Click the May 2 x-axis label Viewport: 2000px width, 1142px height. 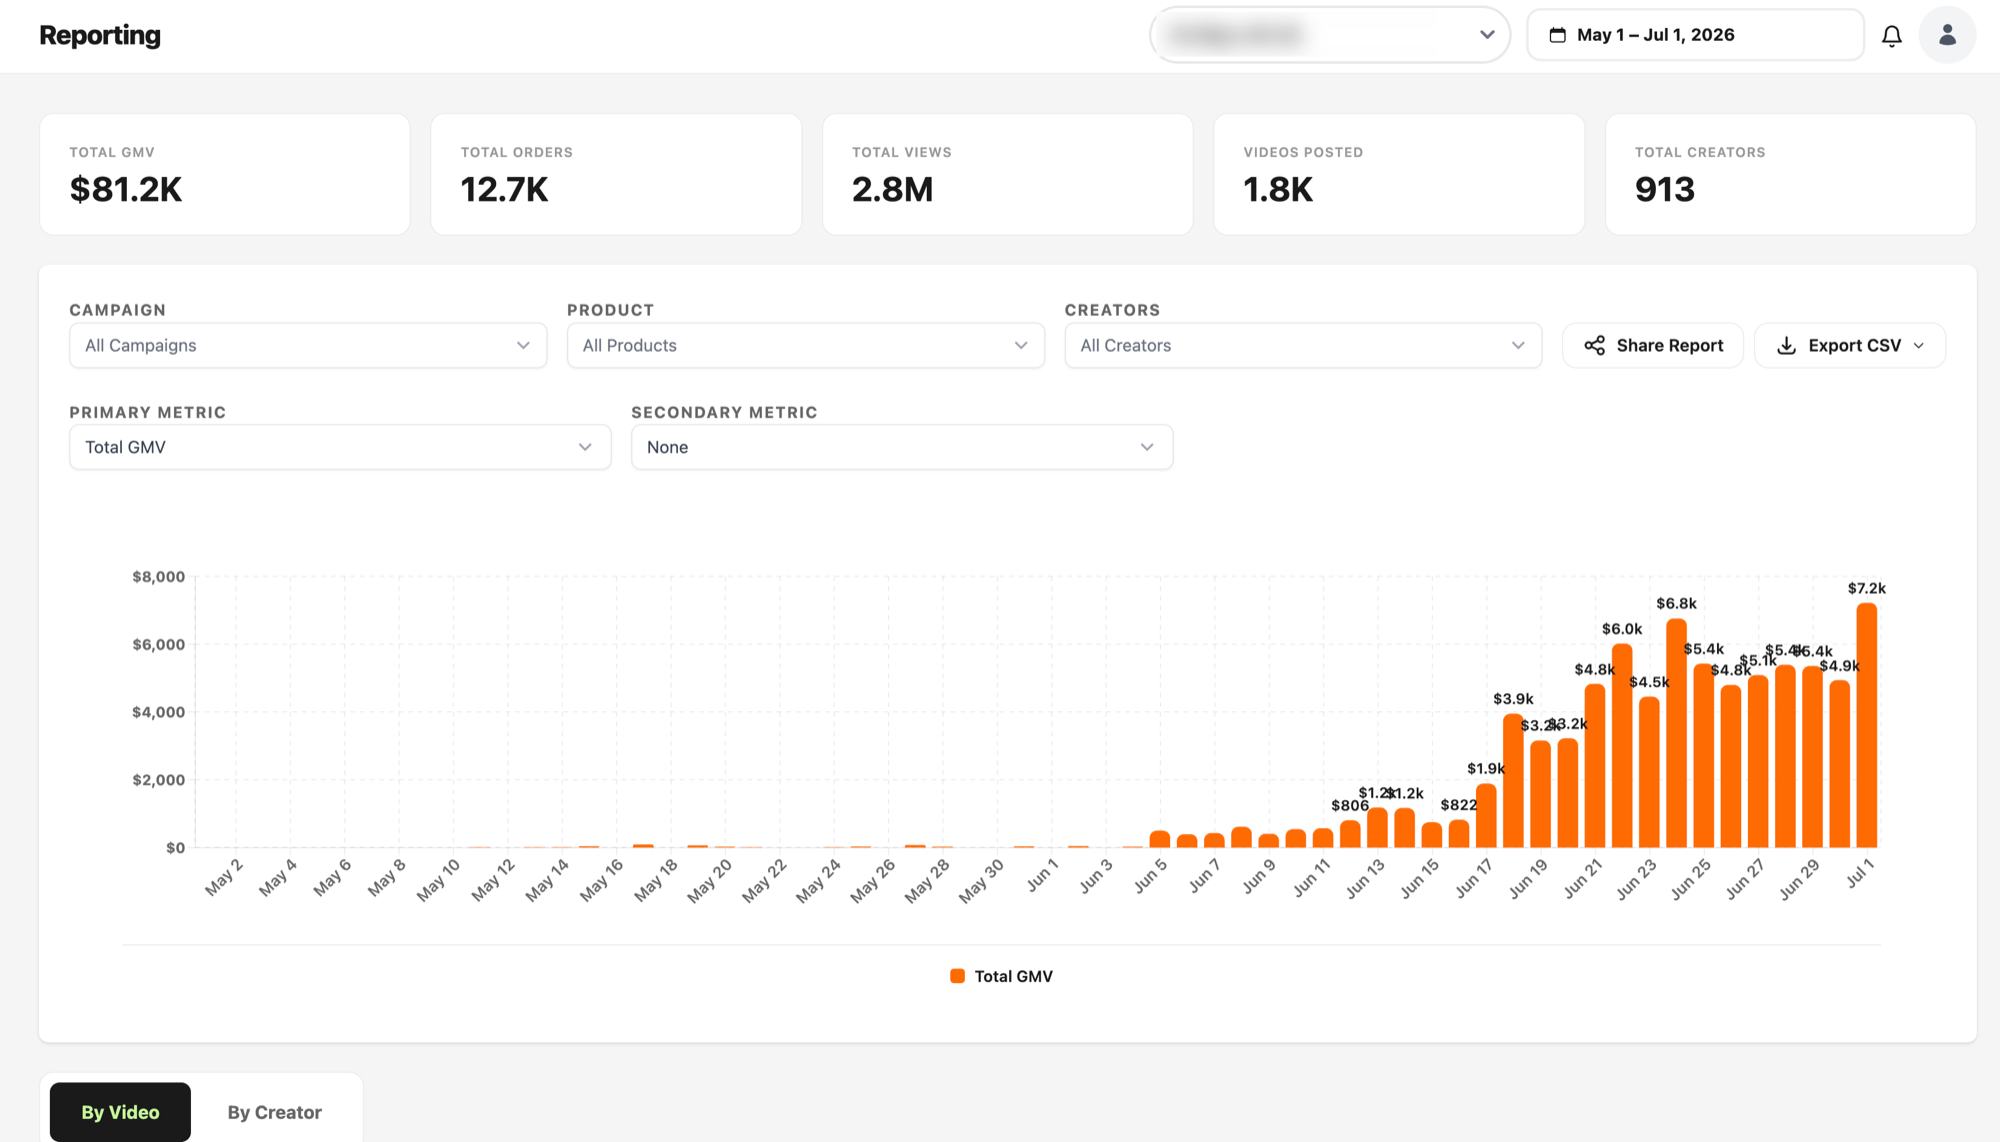pyautogui.click(x=224, y=877)
